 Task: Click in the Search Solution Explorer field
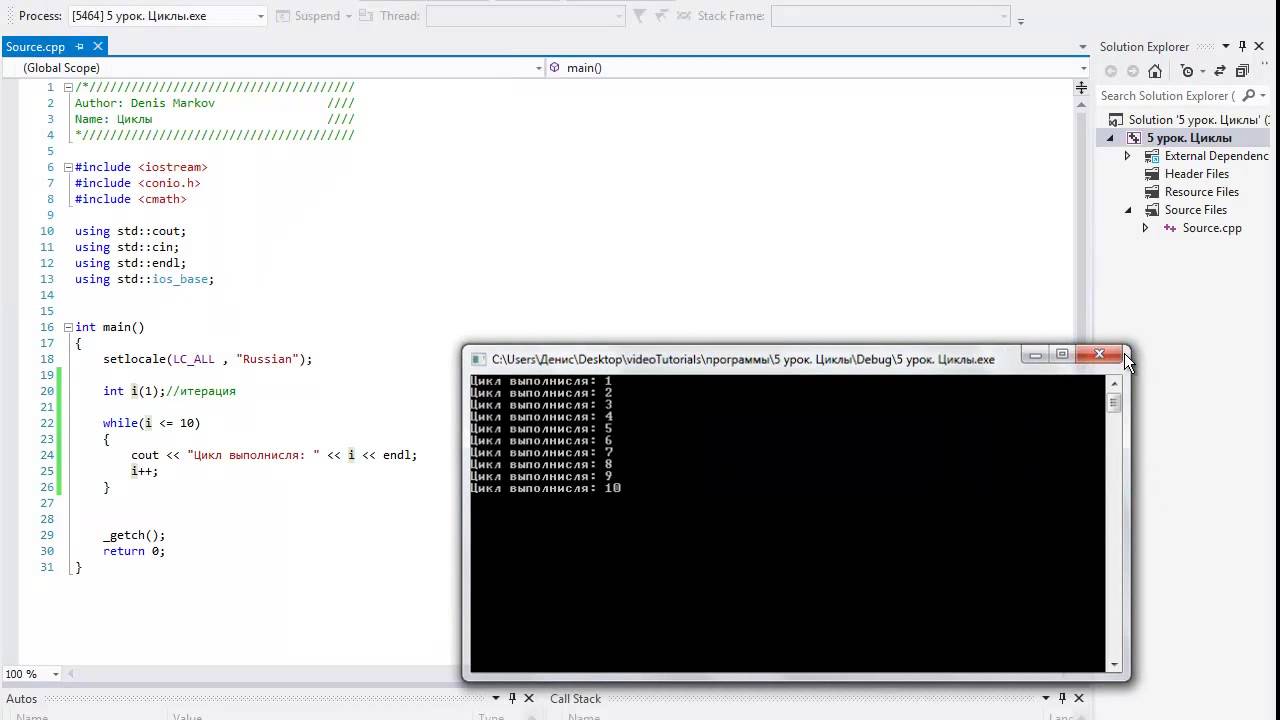point(1168,96)
